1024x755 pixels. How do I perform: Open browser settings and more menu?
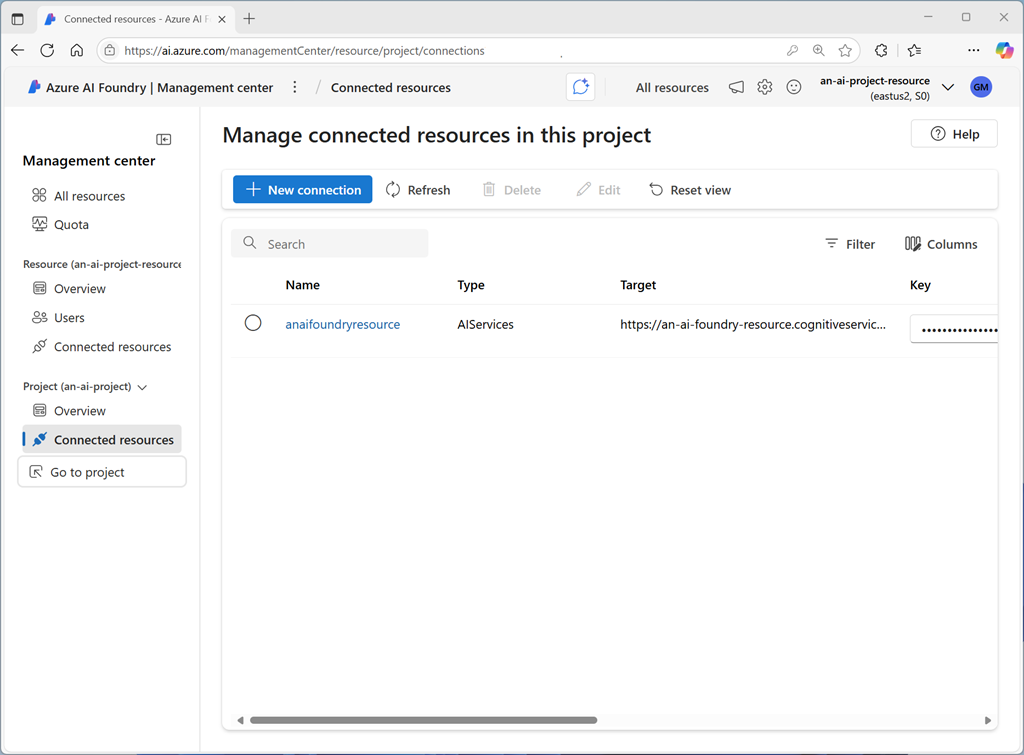coord(973,50)
